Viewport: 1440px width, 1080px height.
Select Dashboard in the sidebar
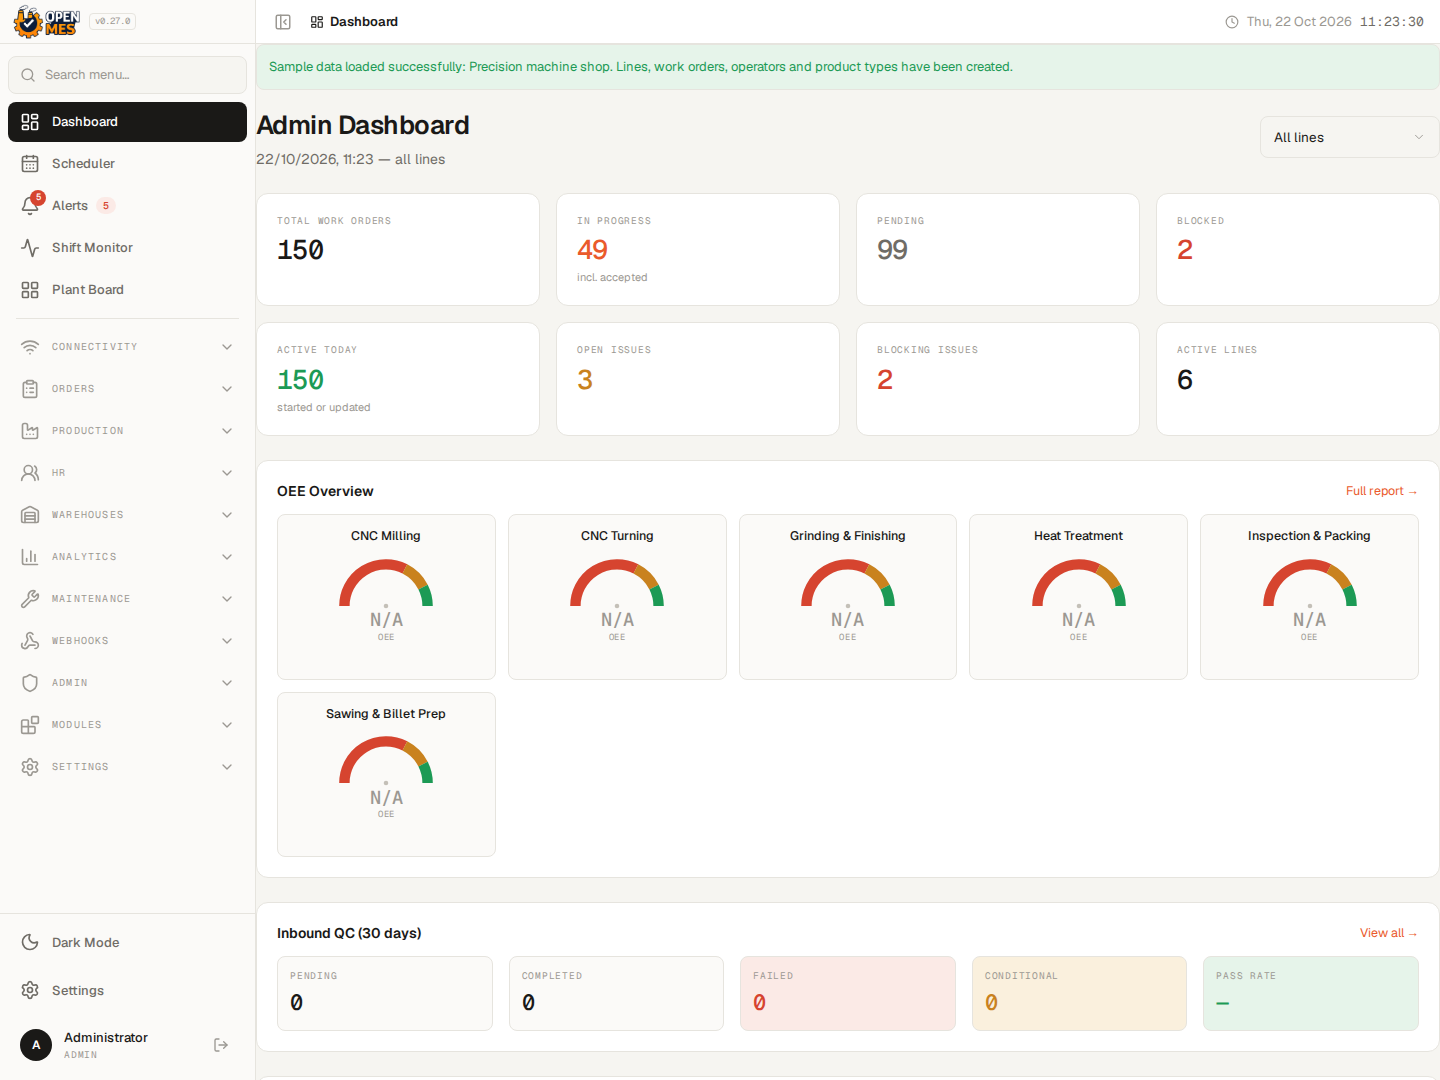(127, 122)
